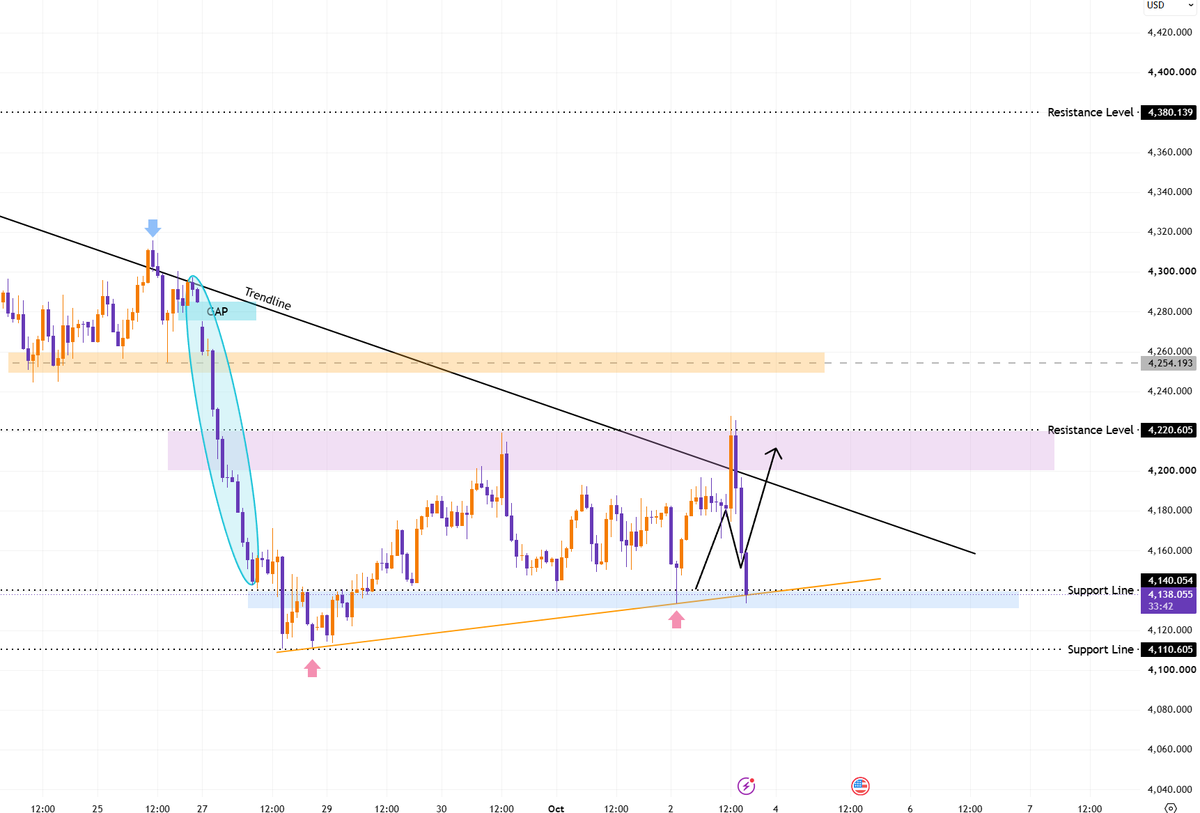The height and width of the screenshot is (813, 1200).
Task: Click the 6 date label on time axis
Action: [910, 808]
